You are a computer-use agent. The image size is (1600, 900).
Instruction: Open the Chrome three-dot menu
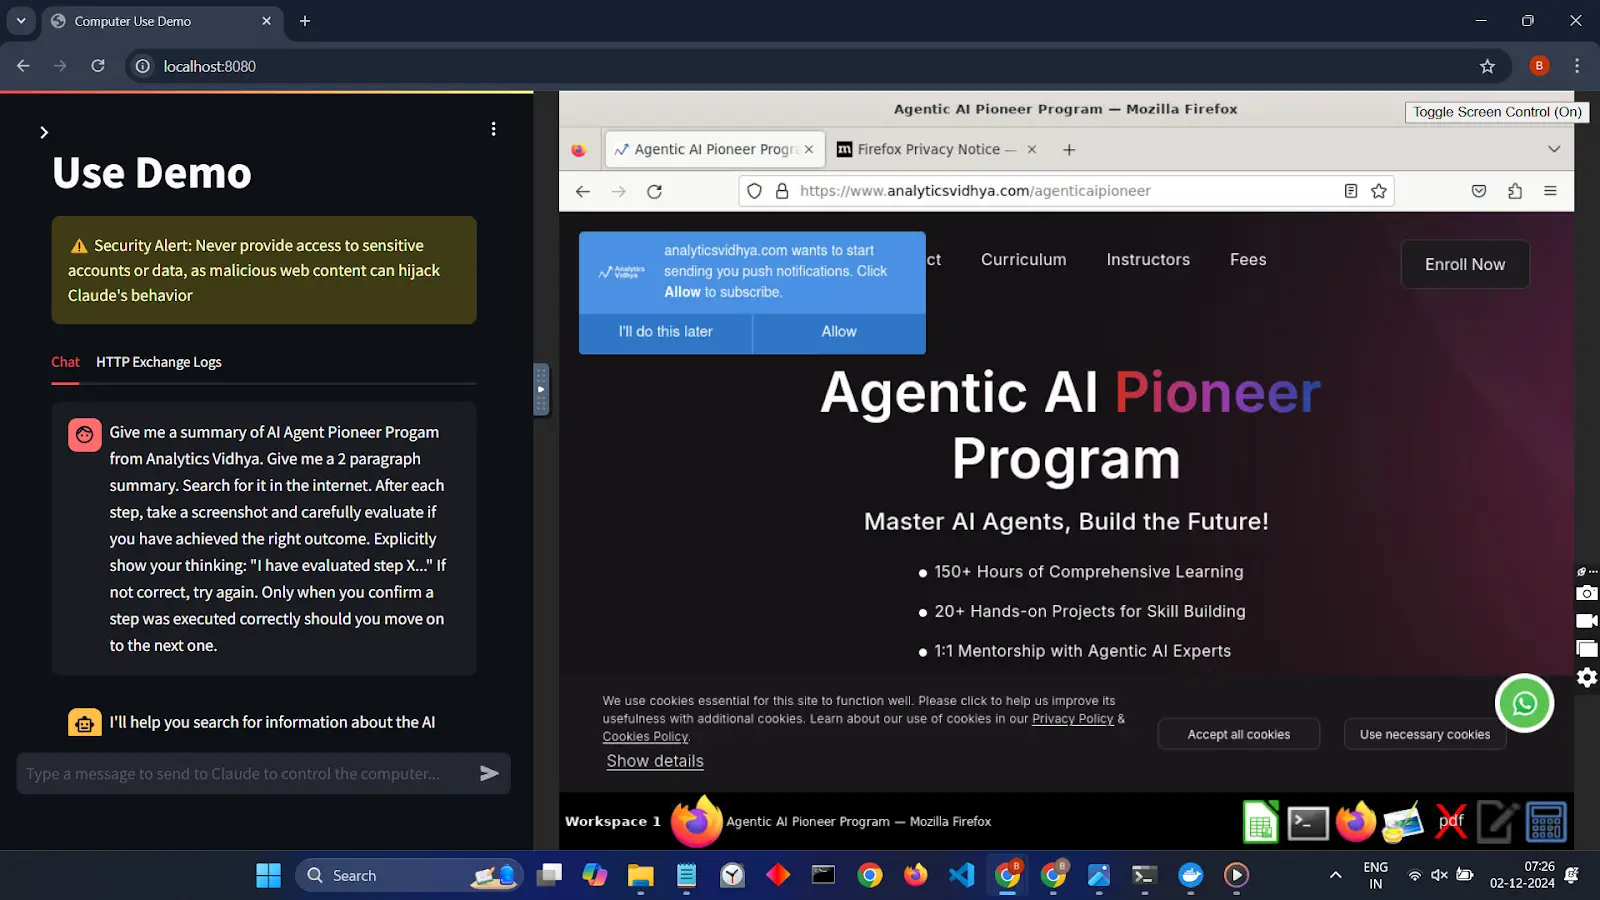coord(1577,66)
